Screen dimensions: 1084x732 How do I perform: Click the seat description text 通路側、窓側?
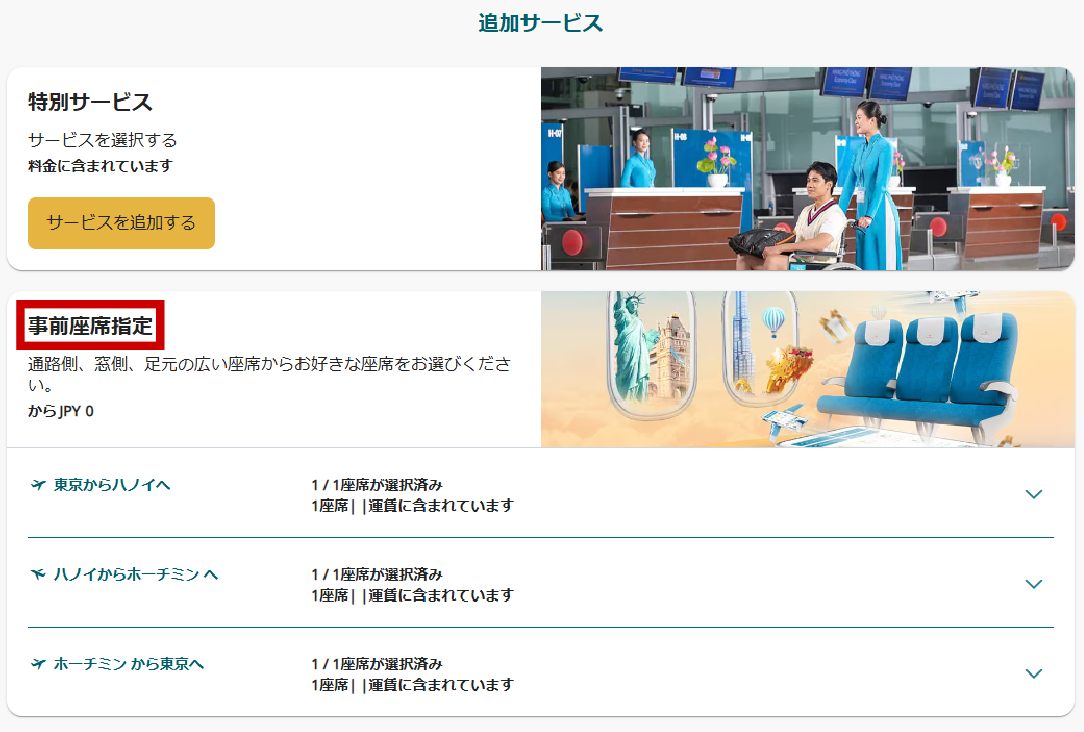click(270, 374)
